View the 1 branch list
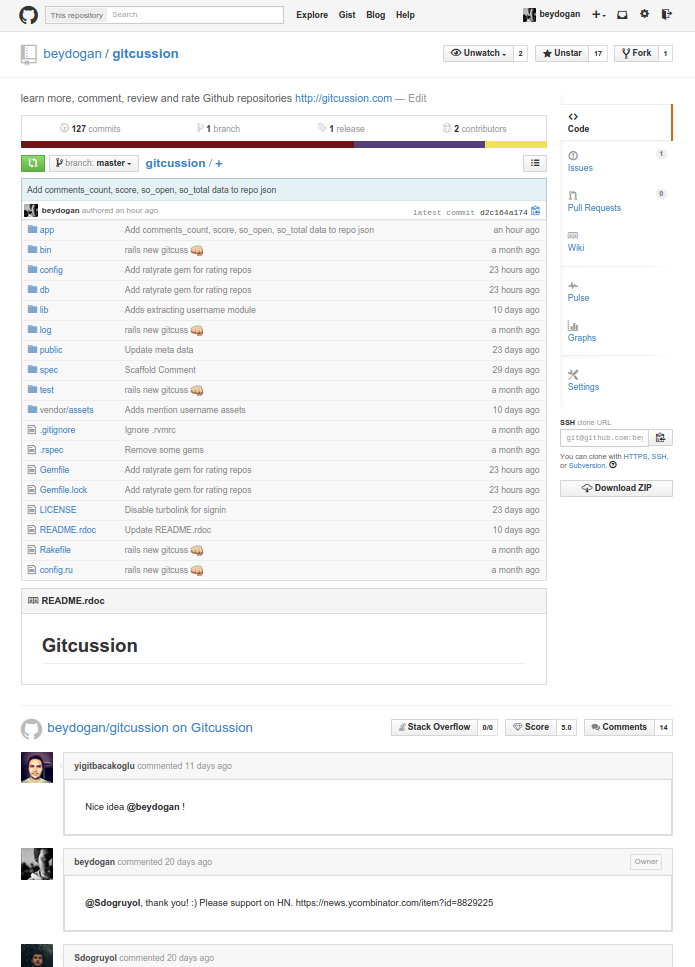Screen dimensions: 695x967 (x=218, y=128)
